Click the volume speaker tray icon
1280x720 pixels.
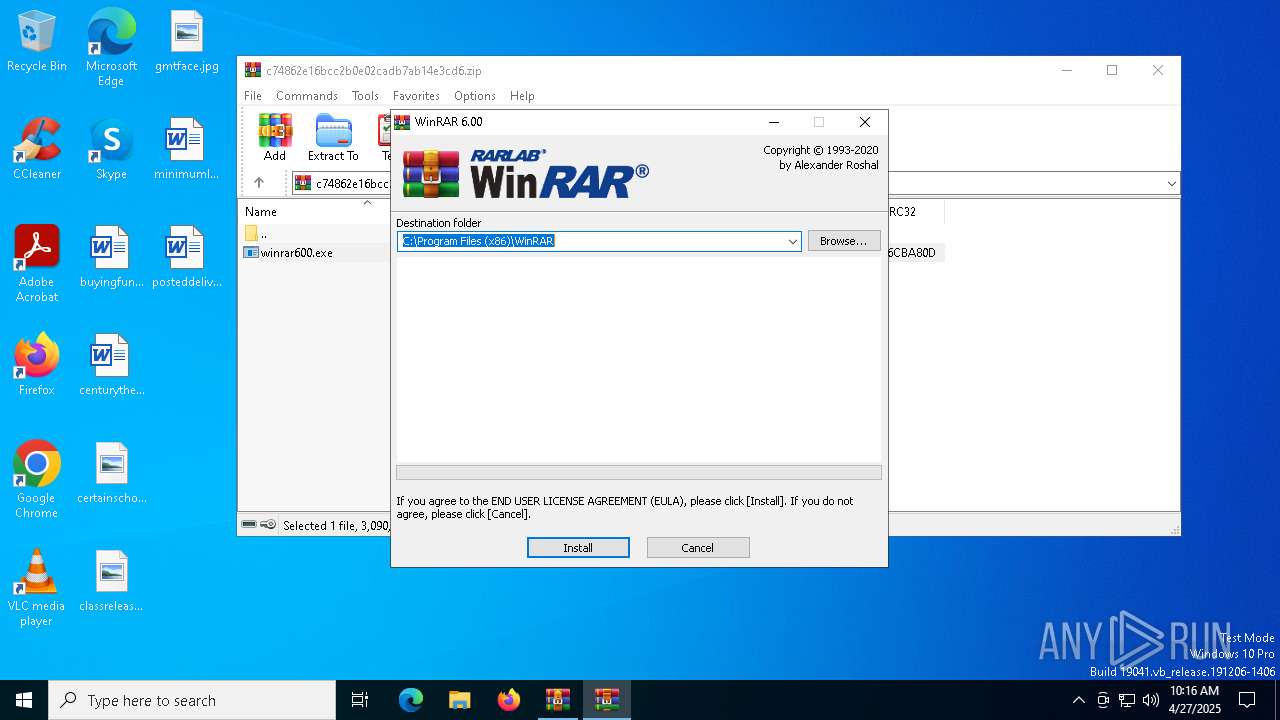(x=1150, y=700)
